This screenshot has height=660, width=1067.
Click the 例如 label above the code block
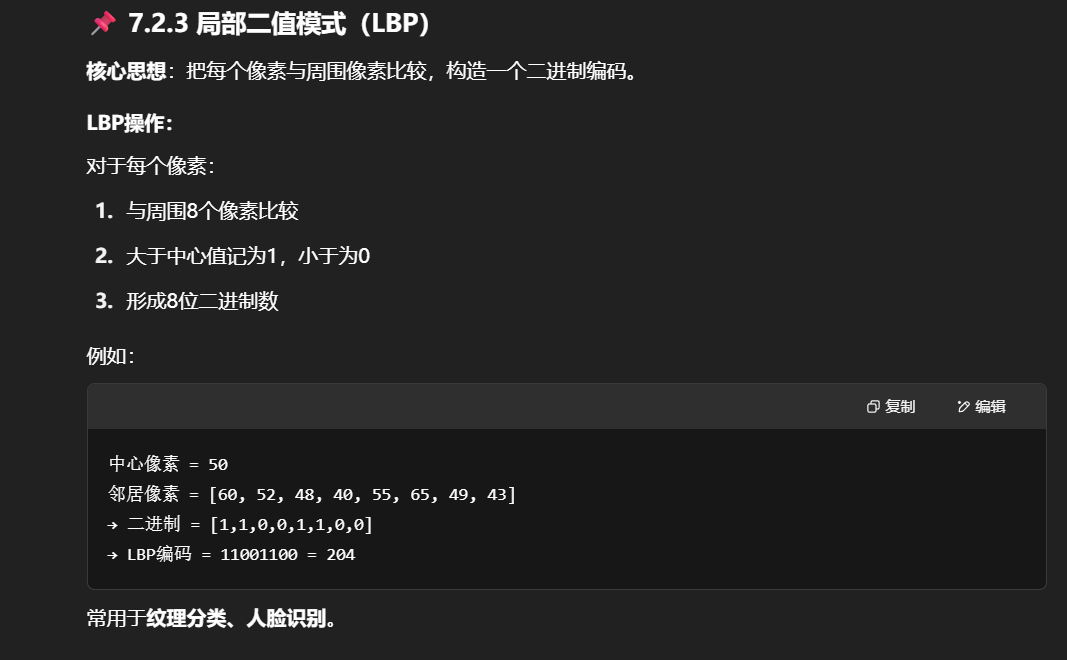[110, 355]
